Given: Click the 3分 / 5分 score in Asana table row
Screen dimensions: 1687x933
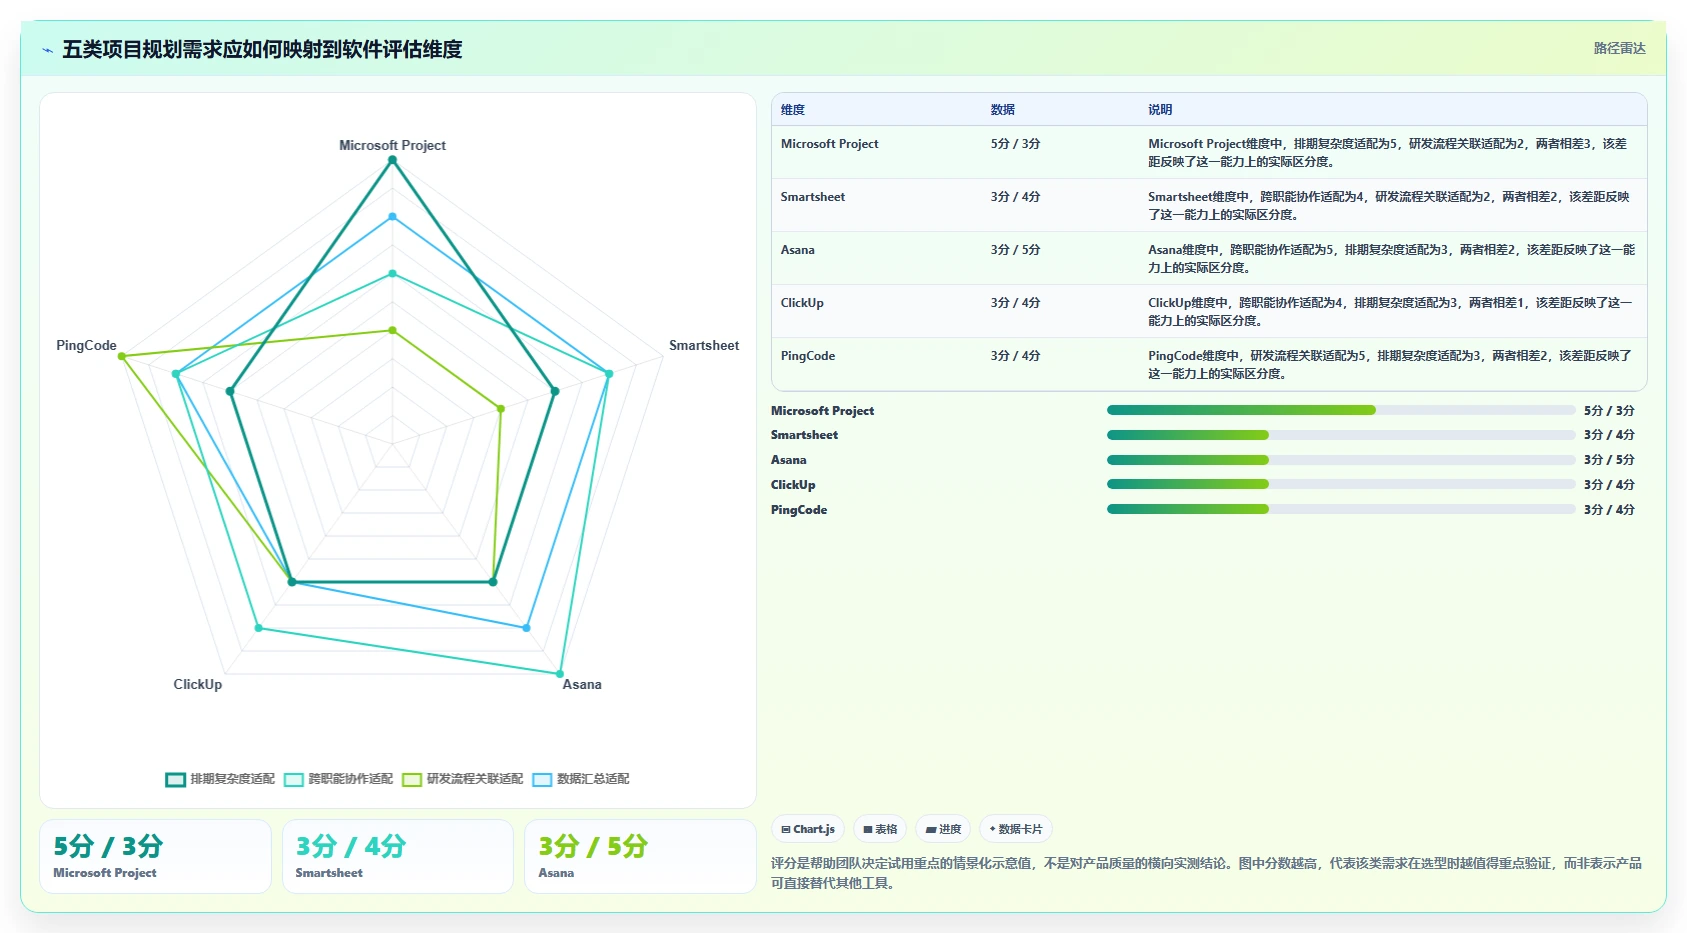Looking at the screenshot, I should [1016, 250].
